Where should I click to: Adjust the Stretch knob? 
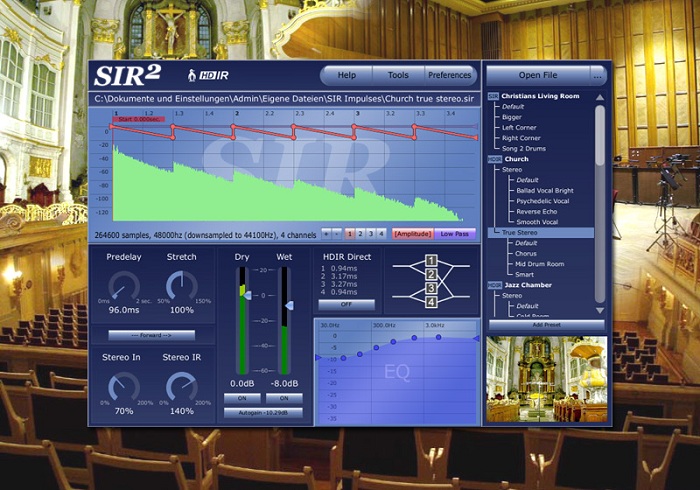[182, 286]
